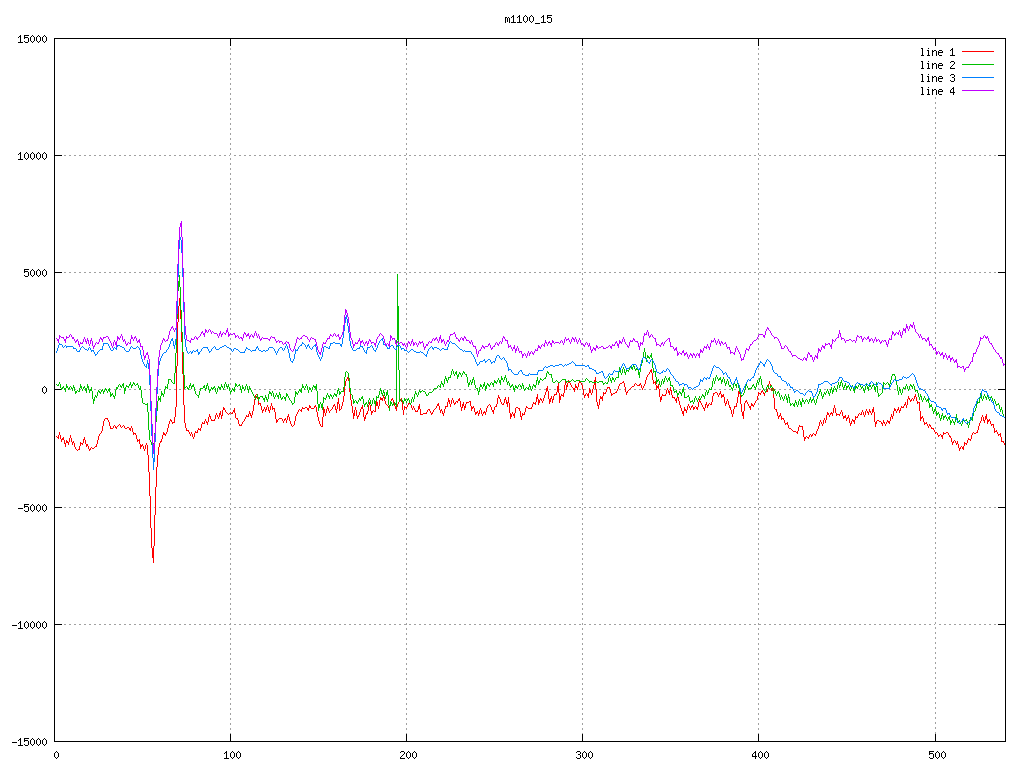Click the 10000 y-axis tick label

pos(32,156)
